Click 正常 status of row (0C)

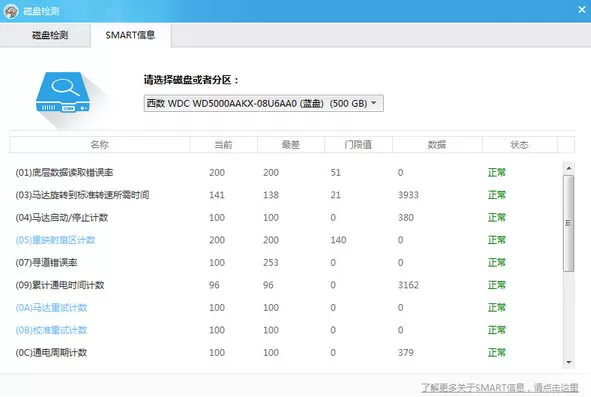click(497, 353)
